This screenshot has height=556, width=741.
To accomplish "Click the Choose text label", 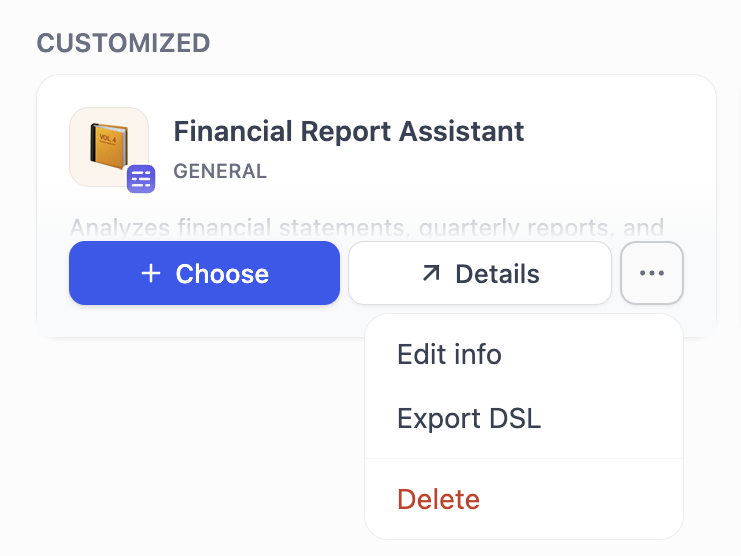I will click(x=222, y=274).
